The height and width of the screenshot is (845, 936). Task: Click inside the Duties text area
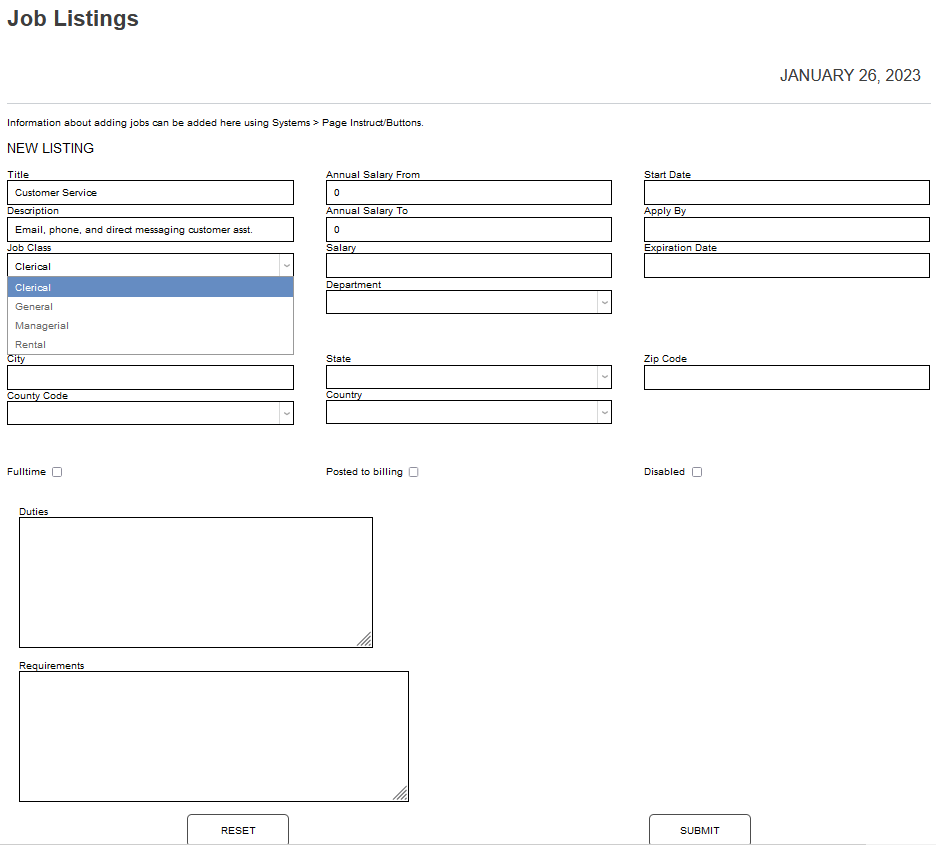click(195, 582)
